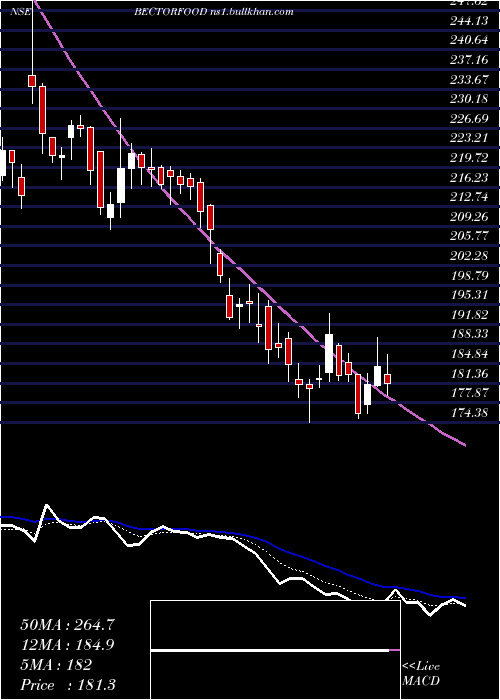Viewport: 500px width, 700px height.
Task: Select the Price : 181.3 readout
Action: coord(67,685)
